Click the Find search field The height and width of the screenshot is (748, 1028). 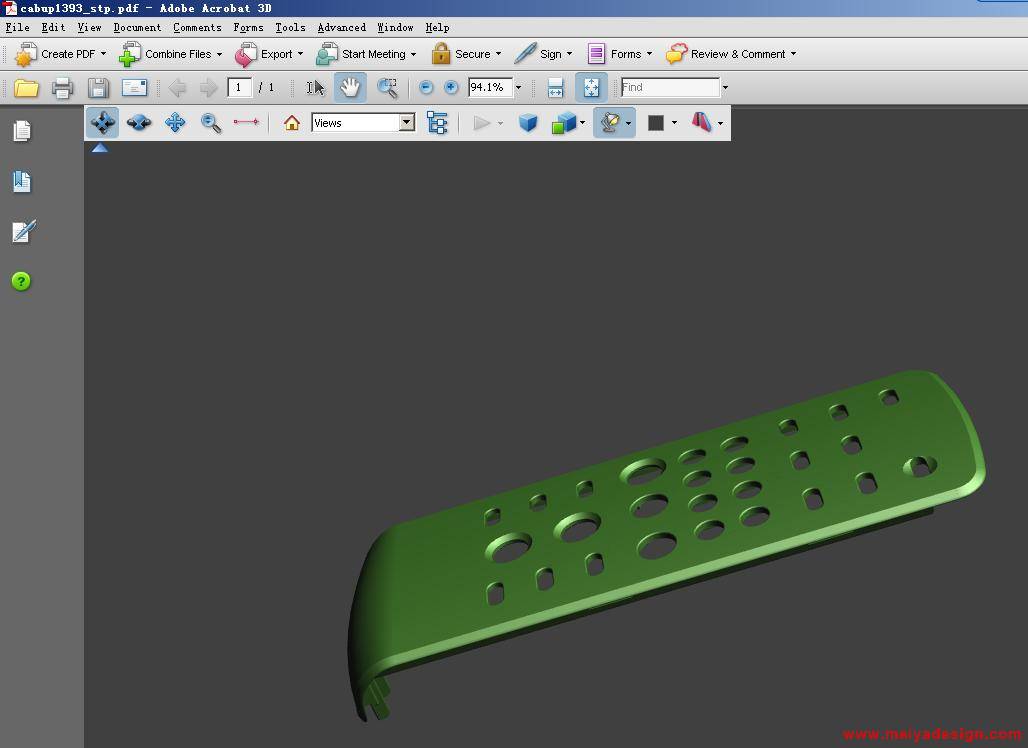(x=670, y=87)
